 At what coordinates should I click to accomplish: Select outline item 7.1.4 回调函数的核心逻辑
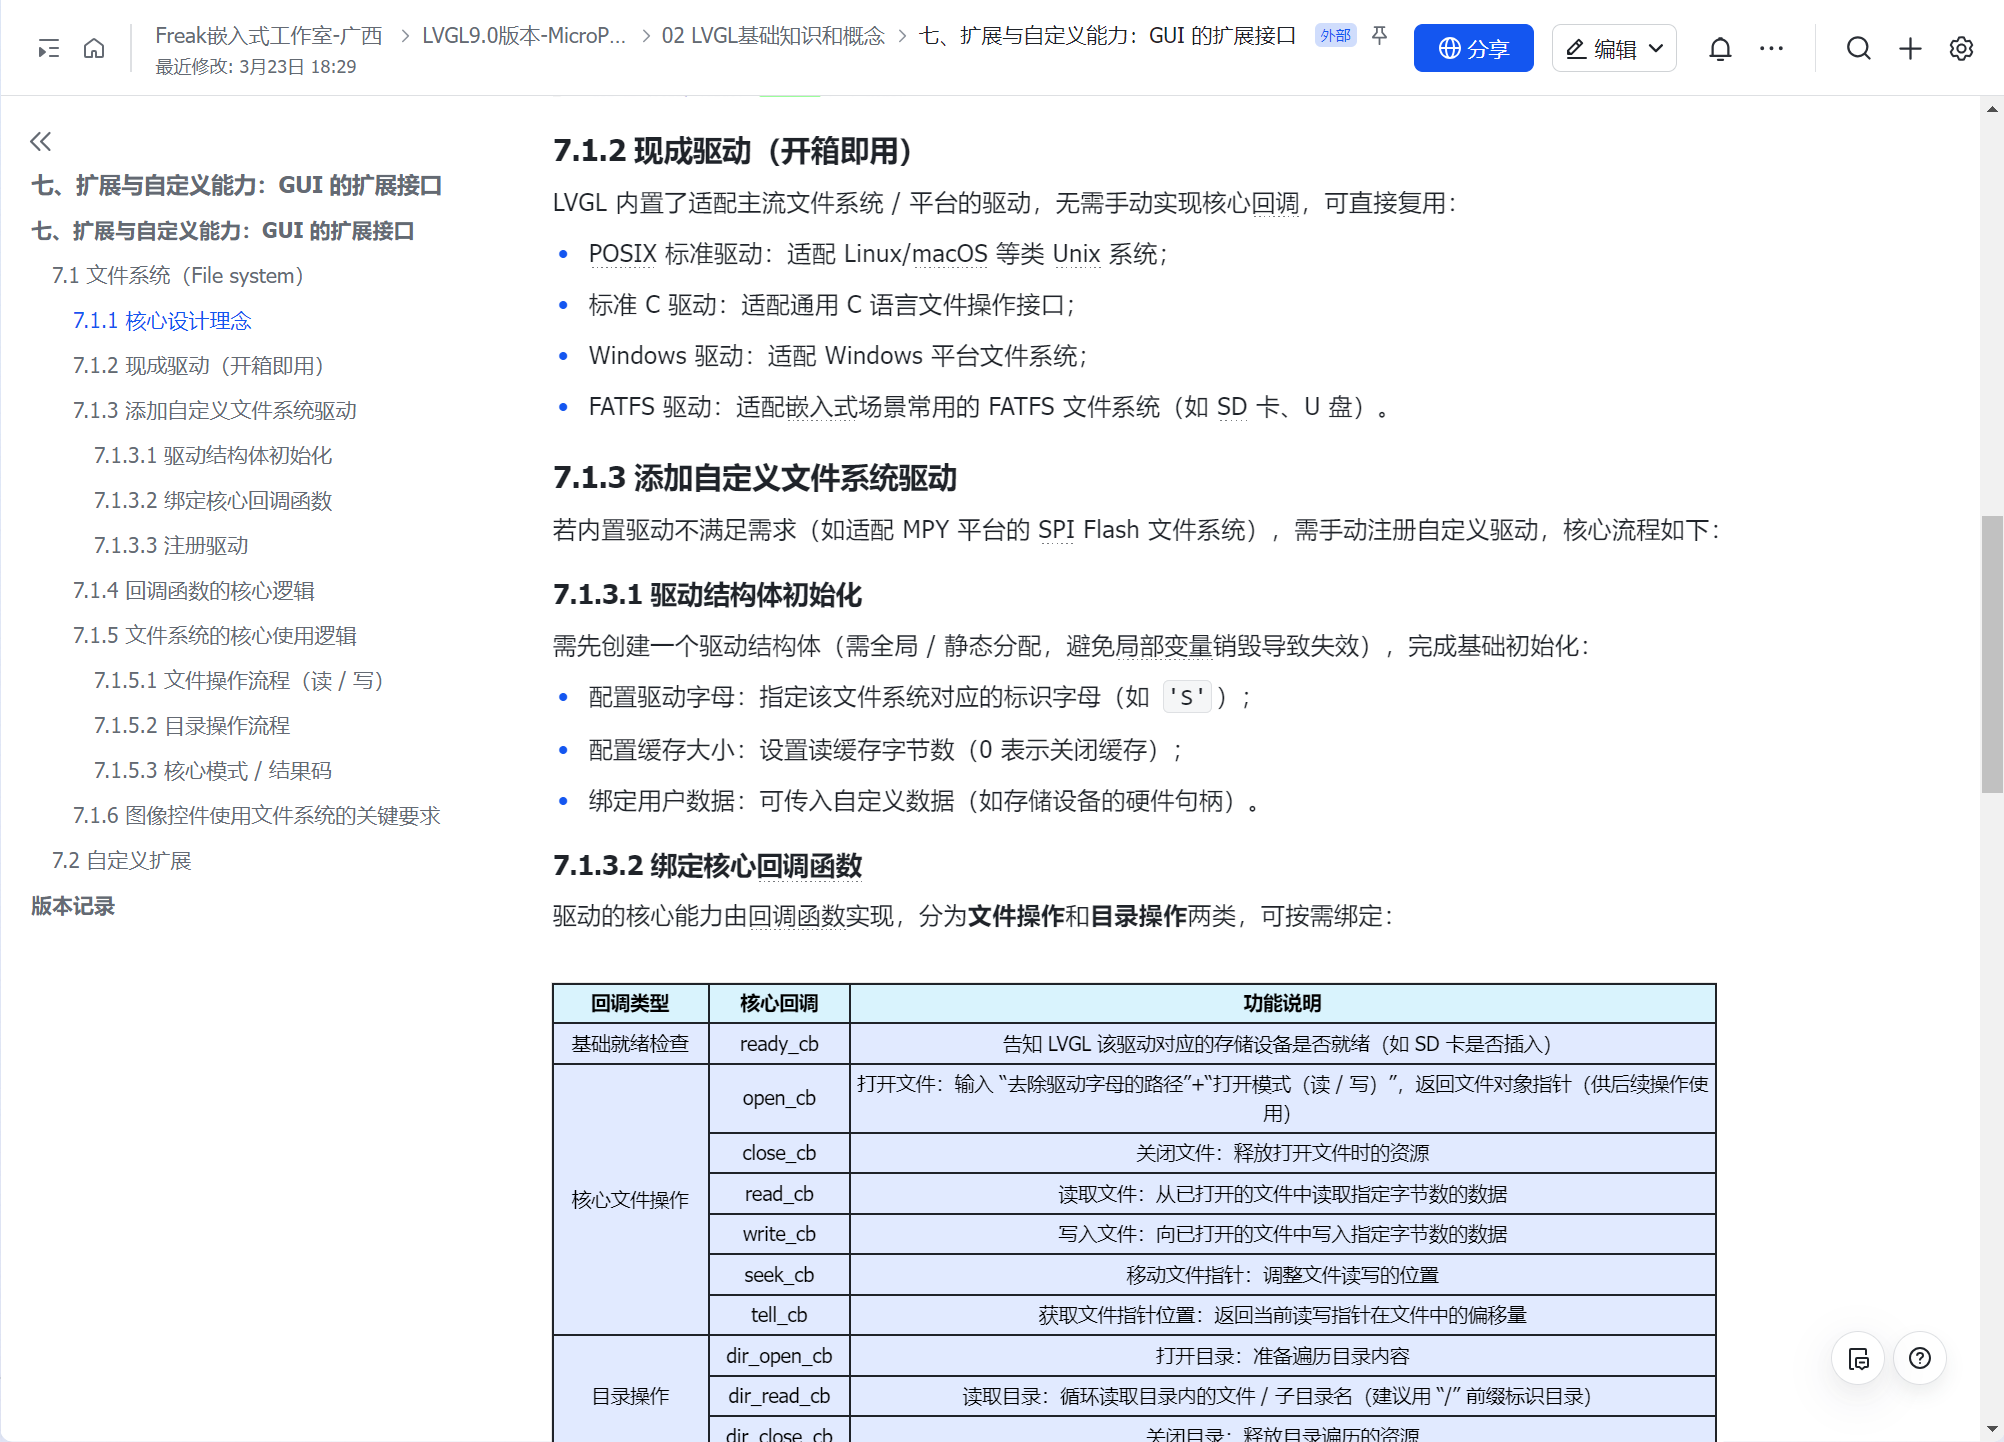[193, 590]
